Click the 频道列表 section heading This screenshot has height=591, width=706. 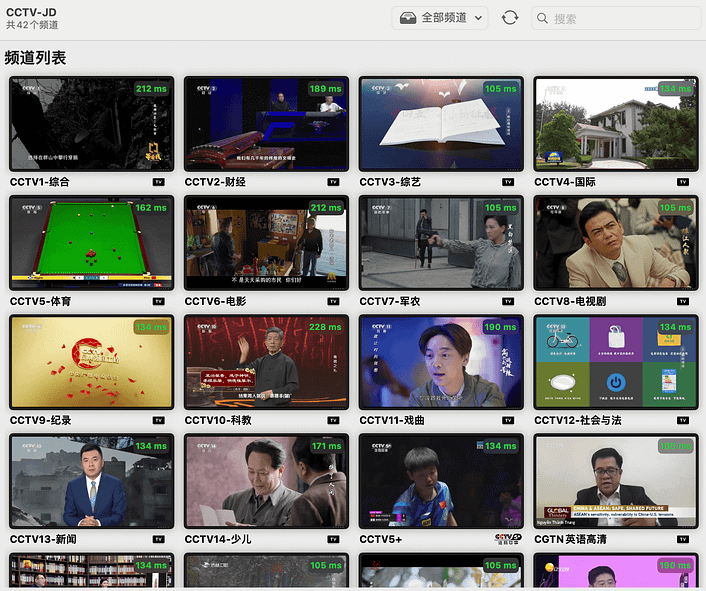point(35,58)
